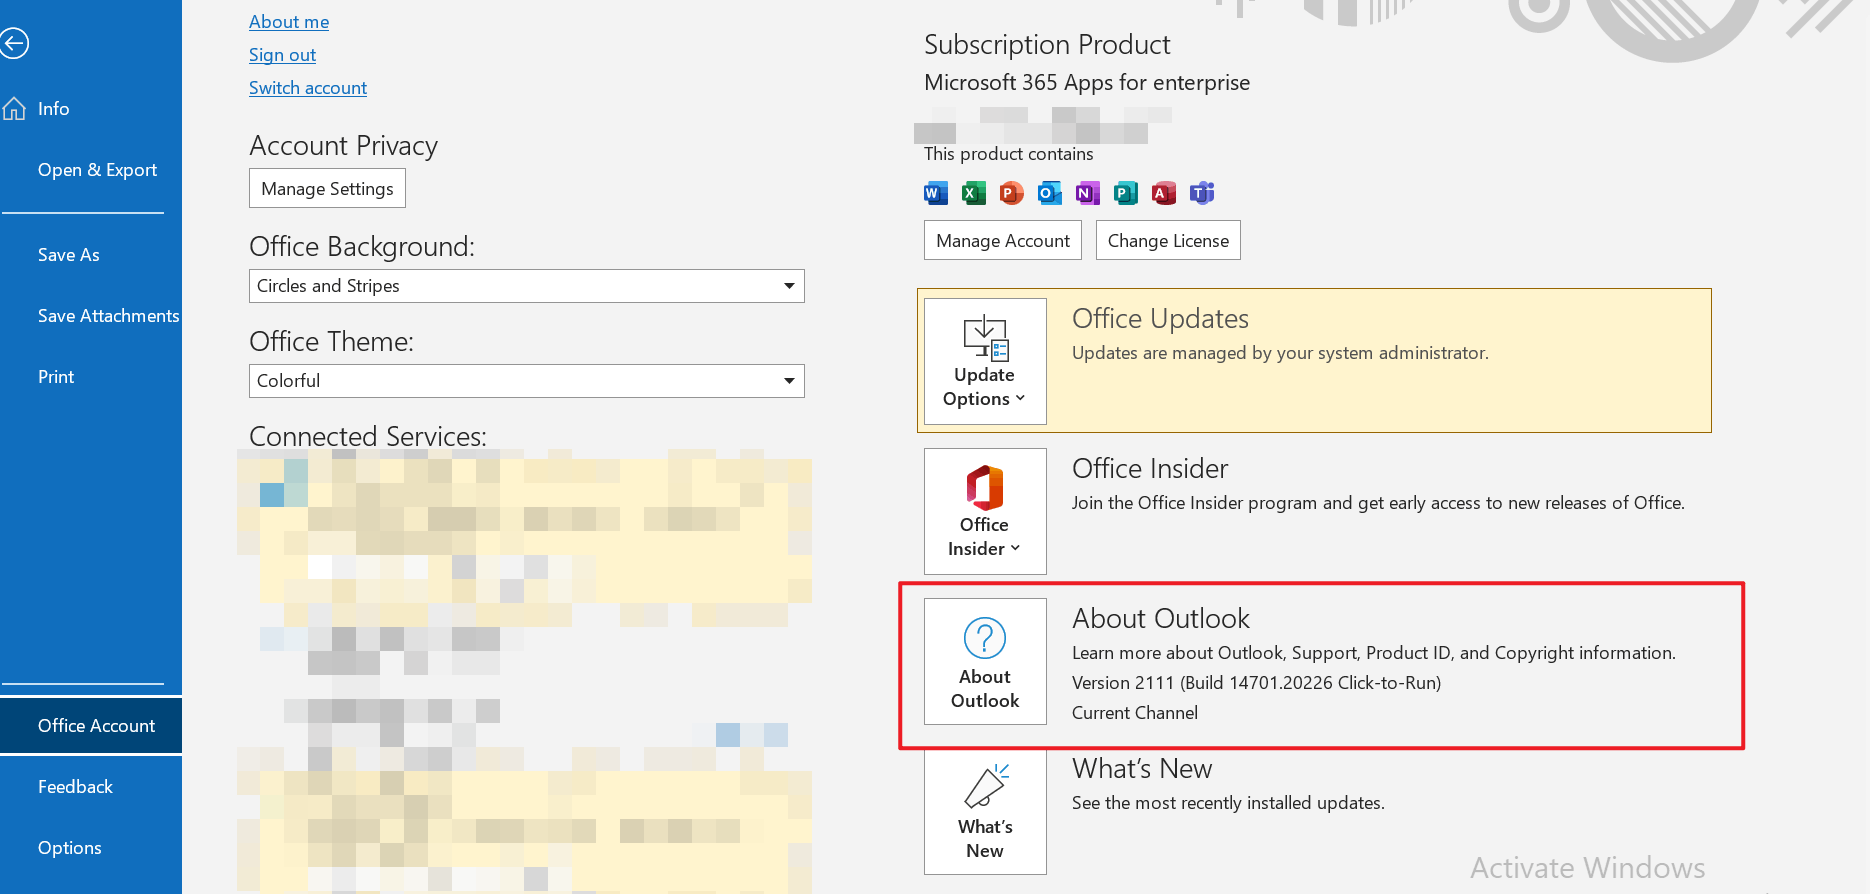This screenshot has height=894, width=1870.
Task: Choose Save As in the sidebar
Action: click(91, 255)
